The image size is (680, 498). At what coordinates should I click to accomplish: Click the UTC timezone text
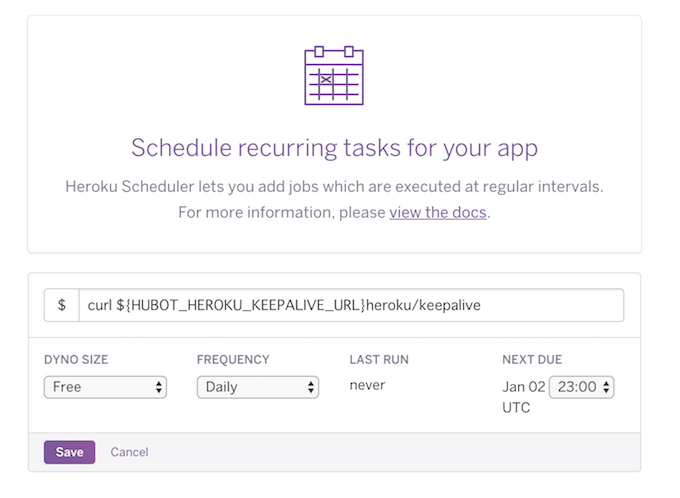coord(516,408)
